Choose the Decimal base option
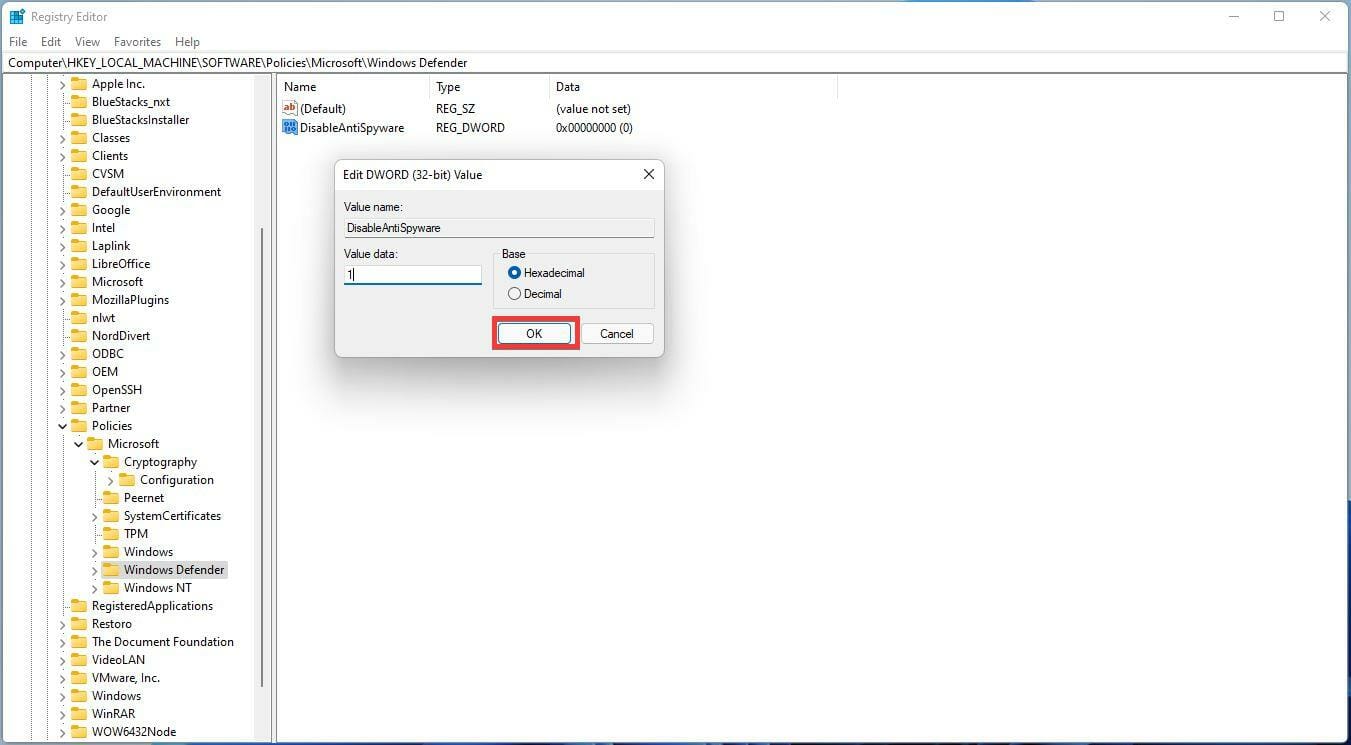The height and width of the screenshot is (745, 1351). coord(535,294)
